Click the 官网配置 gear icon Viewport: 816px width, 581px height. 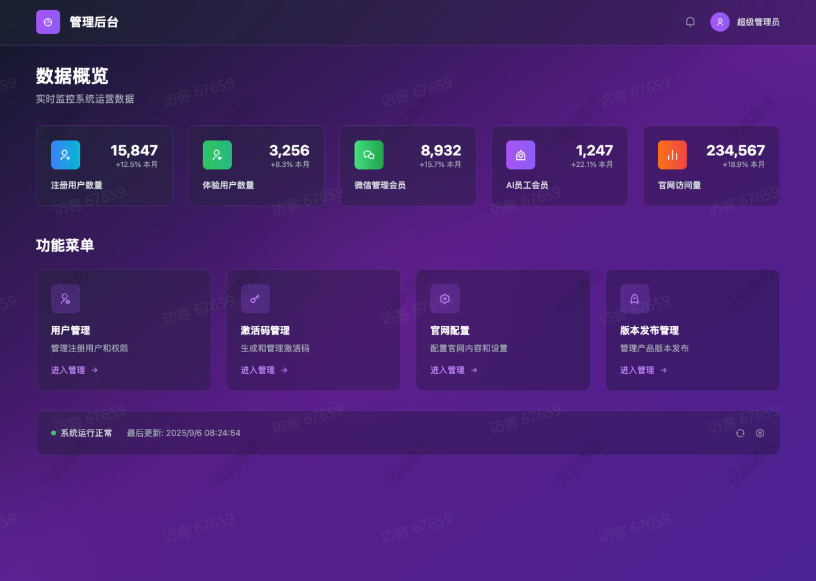(x=445, y=298)
